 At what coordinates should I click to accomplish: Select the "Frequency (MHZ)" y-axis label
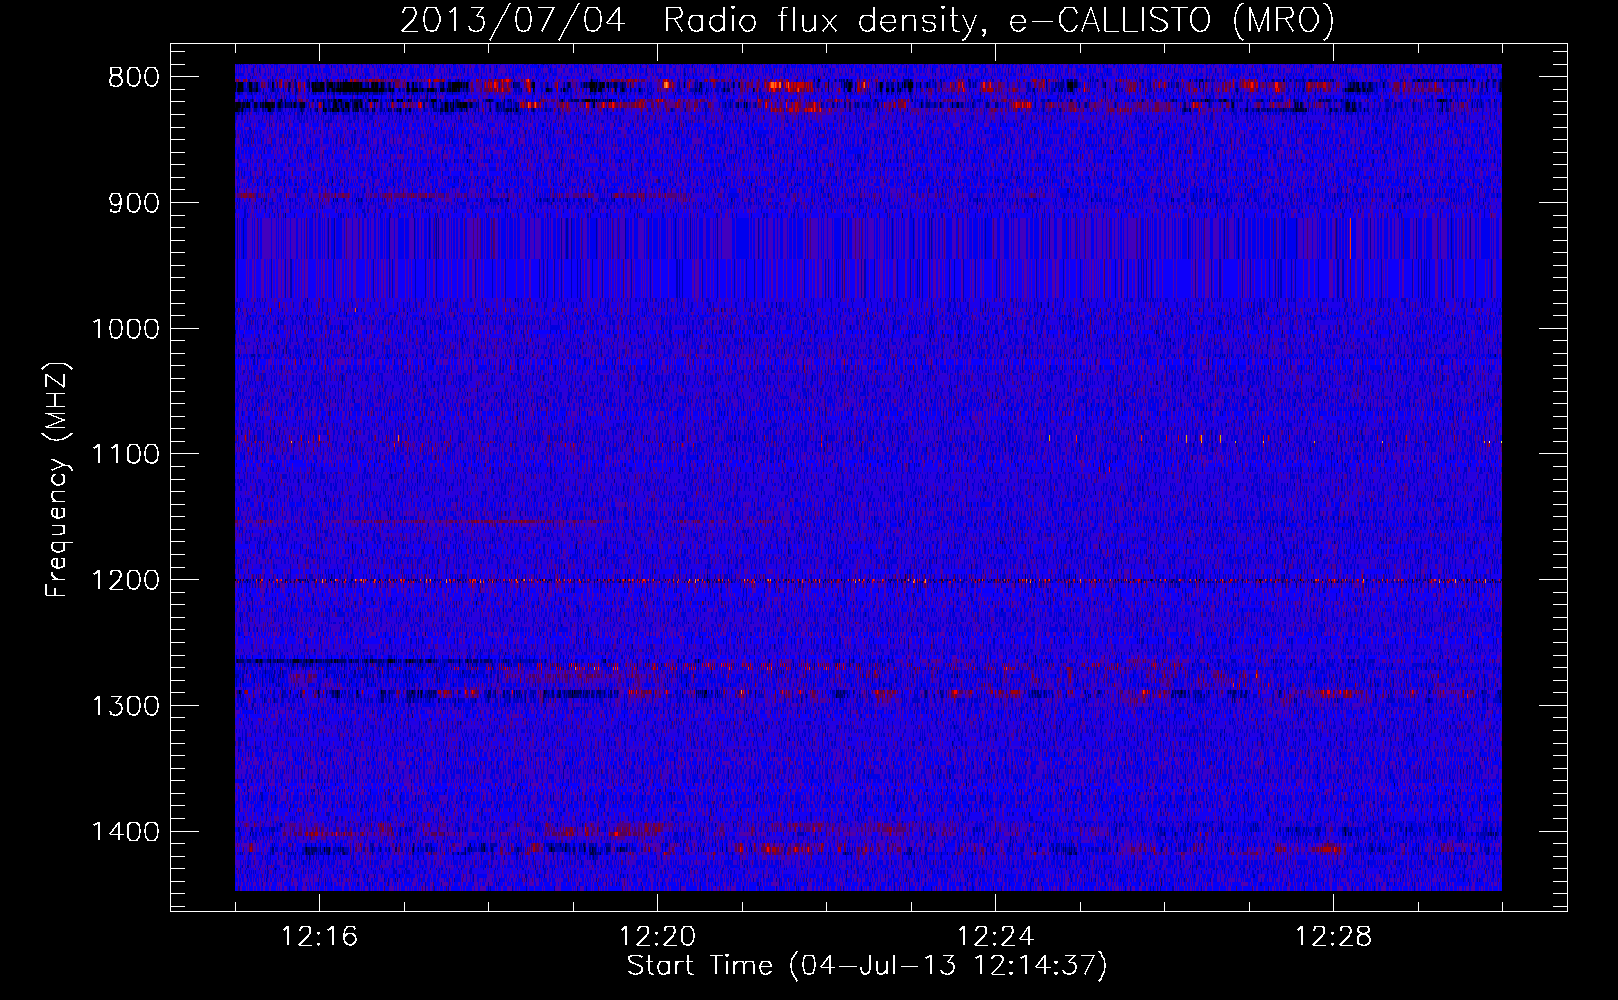tap(57, 479)
